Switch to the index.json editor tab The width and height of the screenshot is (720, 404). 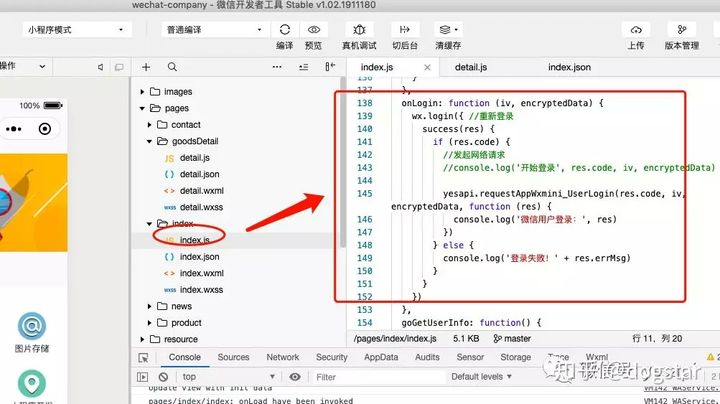(569, 67)
